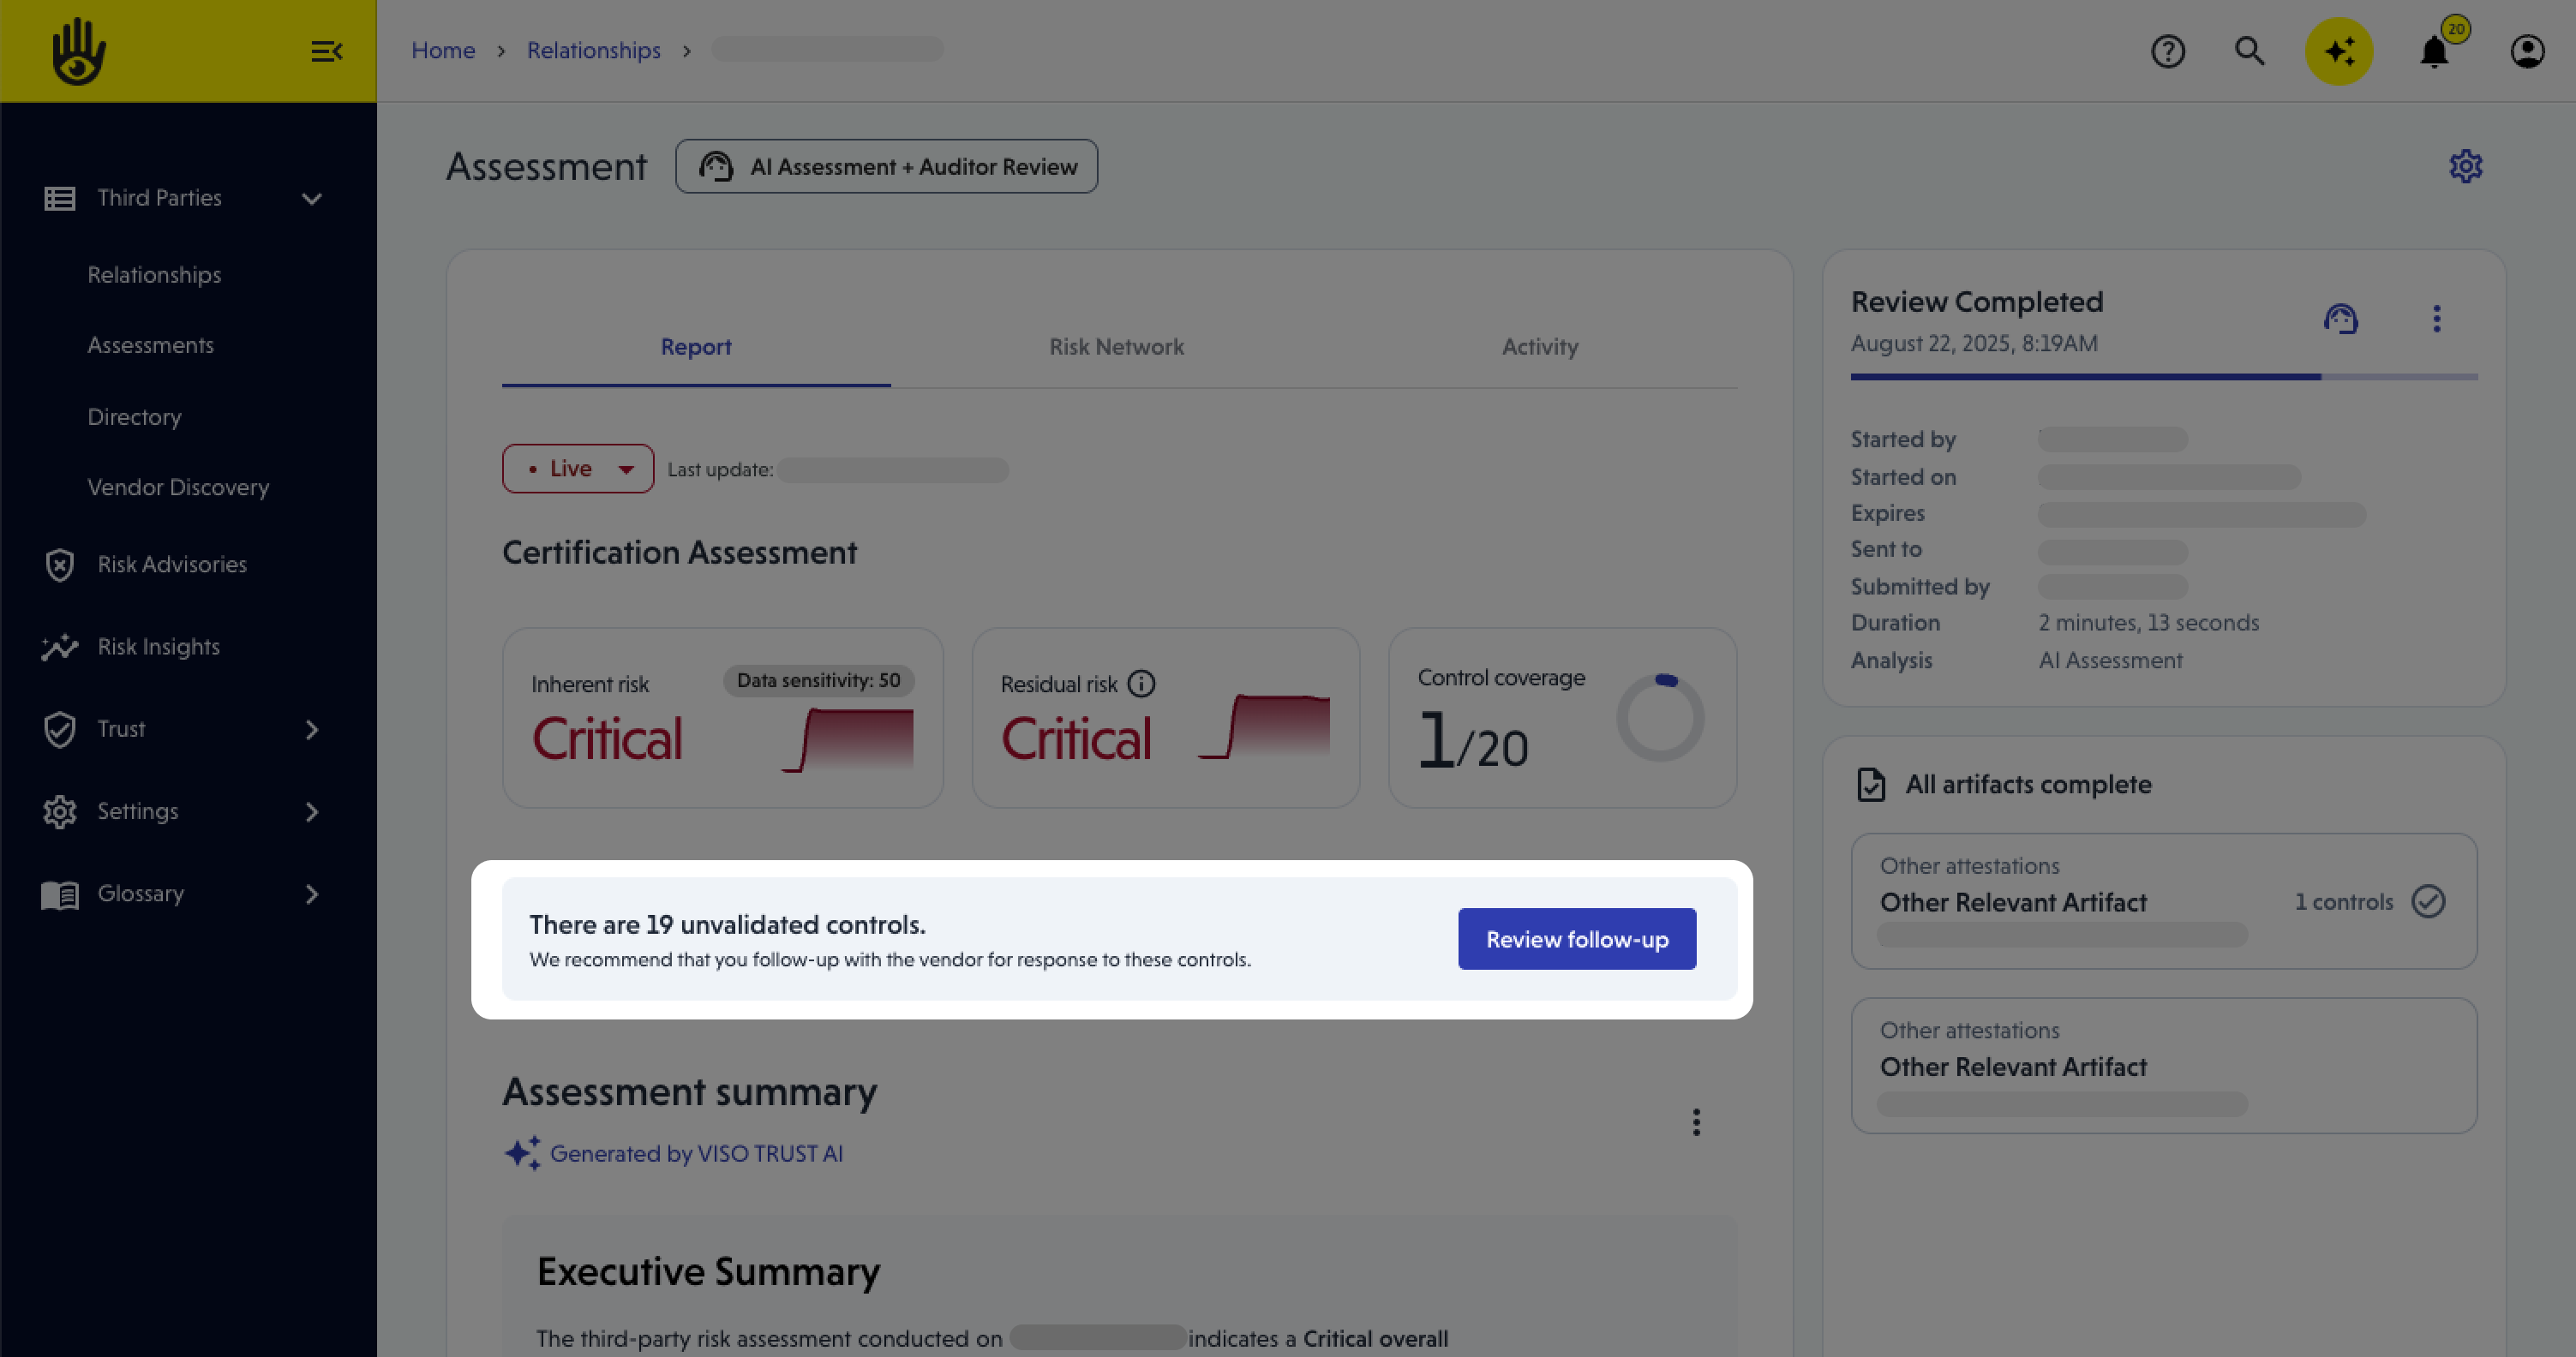Click AI Assessment + Auditor Review button
This screenshot has width=2576, height=1357.
point(886,166)
